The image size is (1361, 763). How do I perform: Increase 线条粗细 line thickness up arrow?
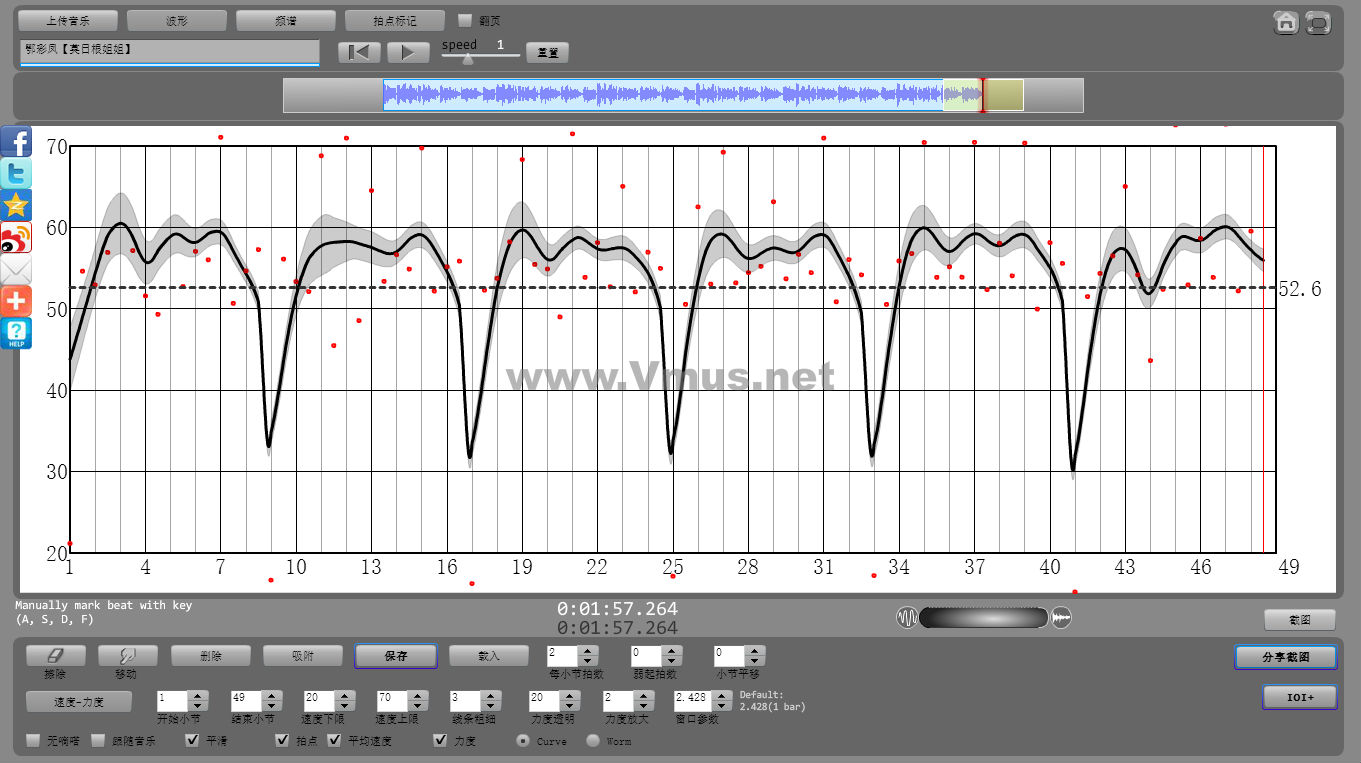490,696
